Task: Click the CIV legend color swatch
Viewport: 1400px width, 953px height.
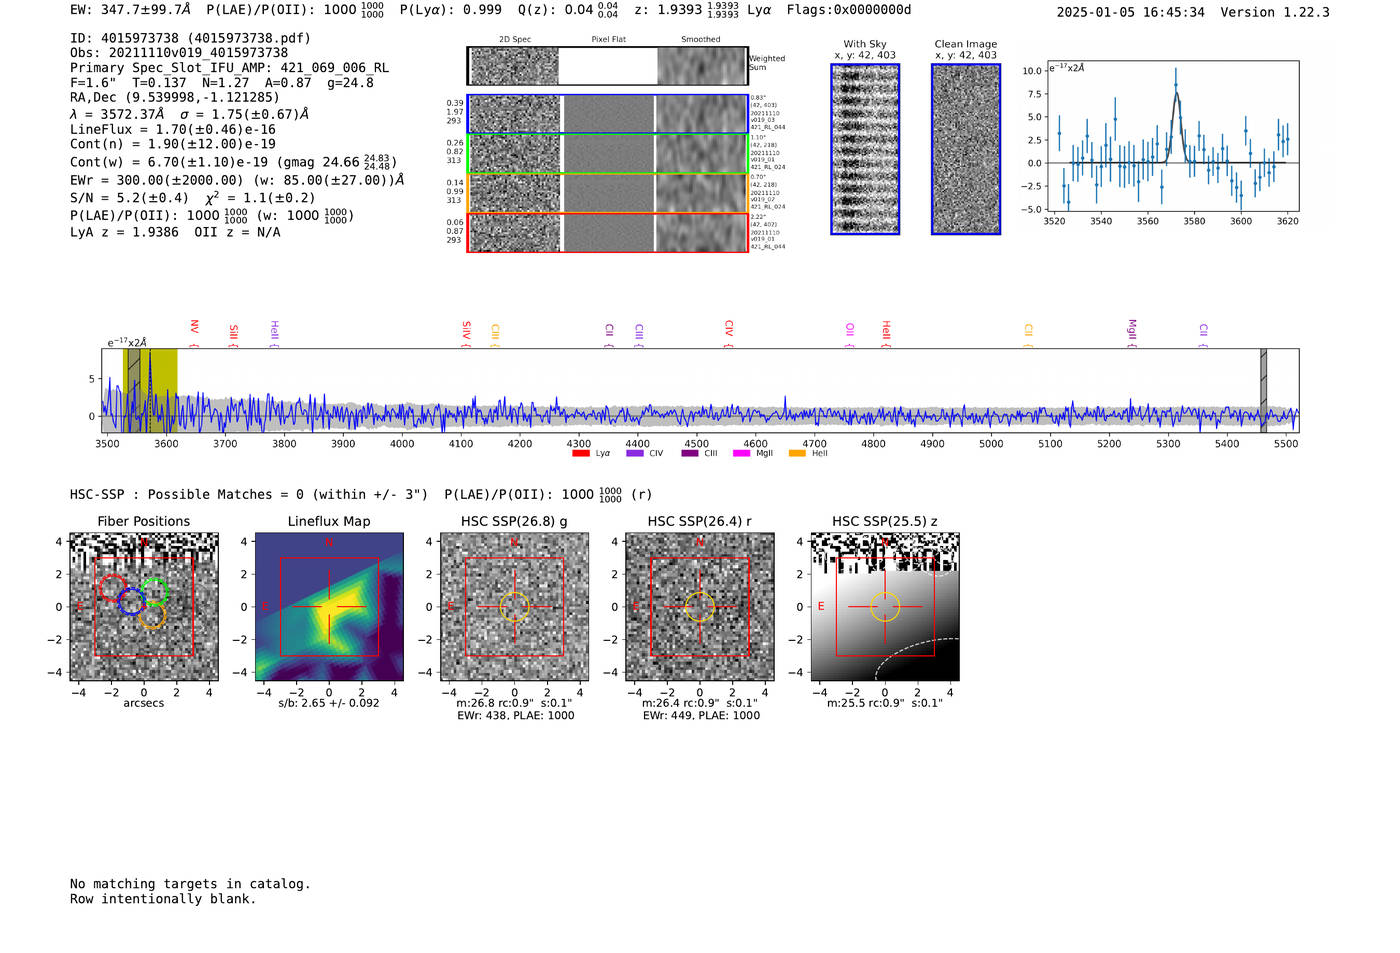Action: (635, 453)
